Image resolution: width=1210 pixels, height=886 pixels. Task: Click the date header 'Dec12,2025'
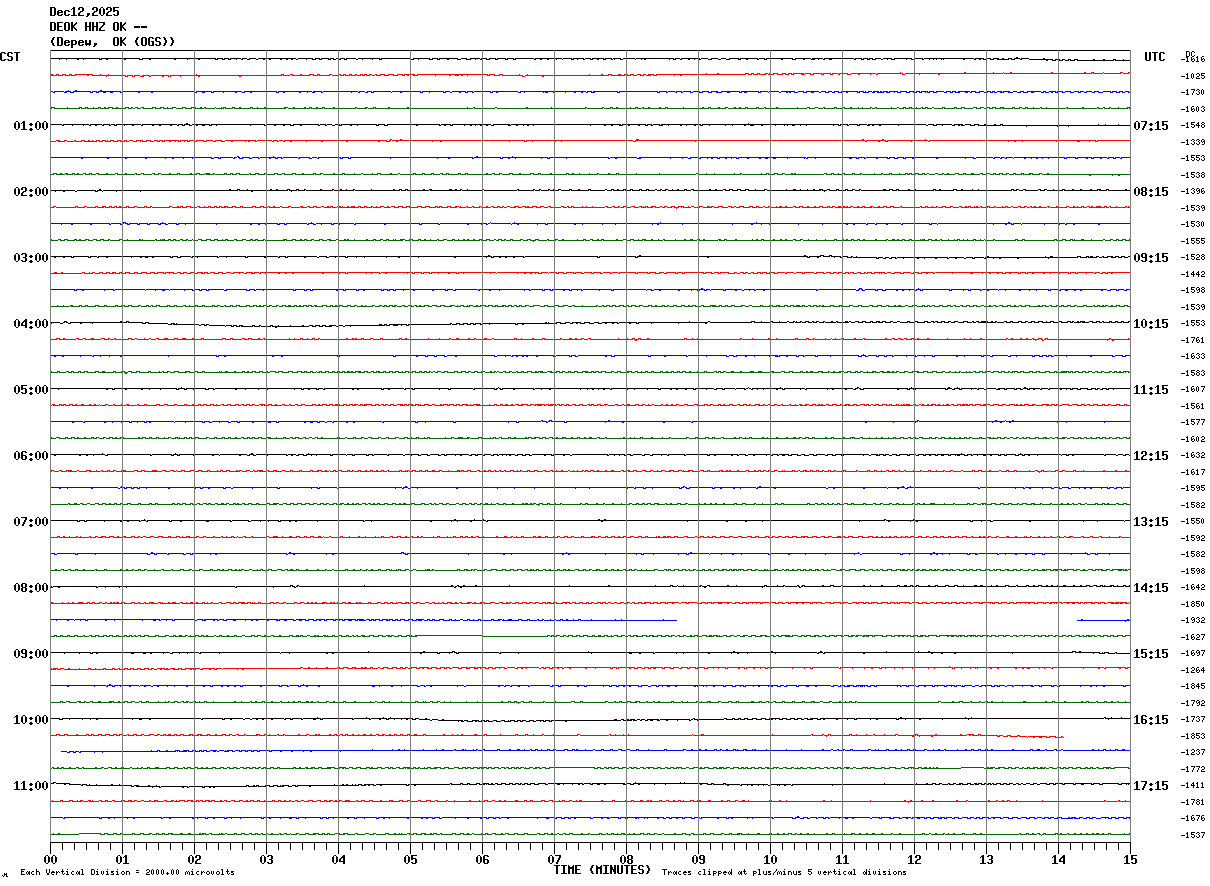pyautogui.click(x=84, y=12)
